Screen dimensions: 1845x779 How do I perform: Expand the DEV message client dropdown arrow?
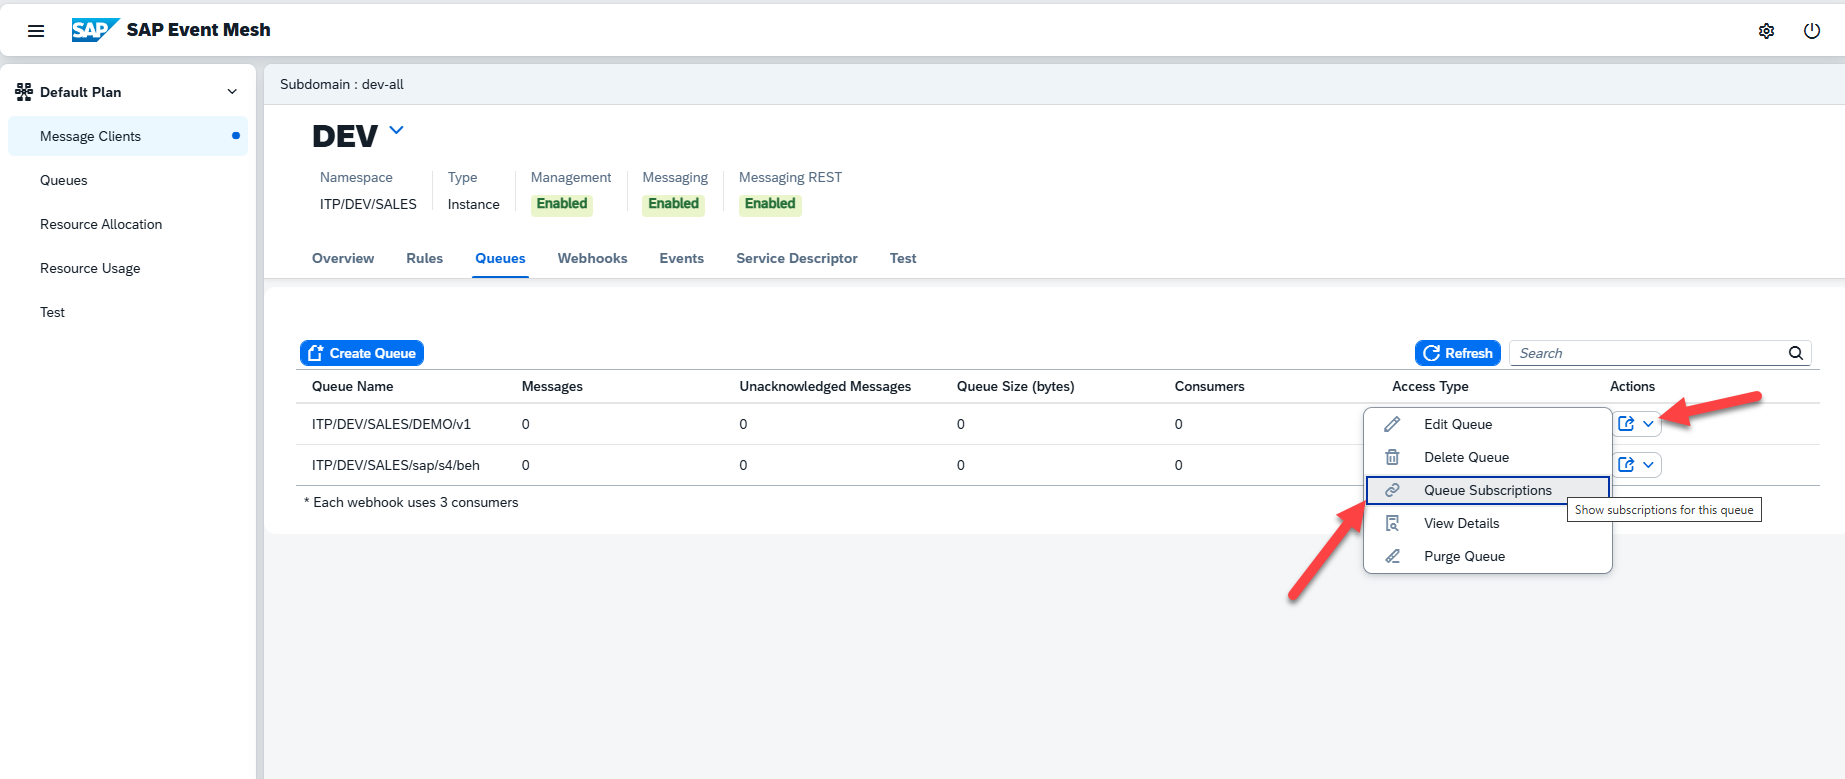[396, 130]
